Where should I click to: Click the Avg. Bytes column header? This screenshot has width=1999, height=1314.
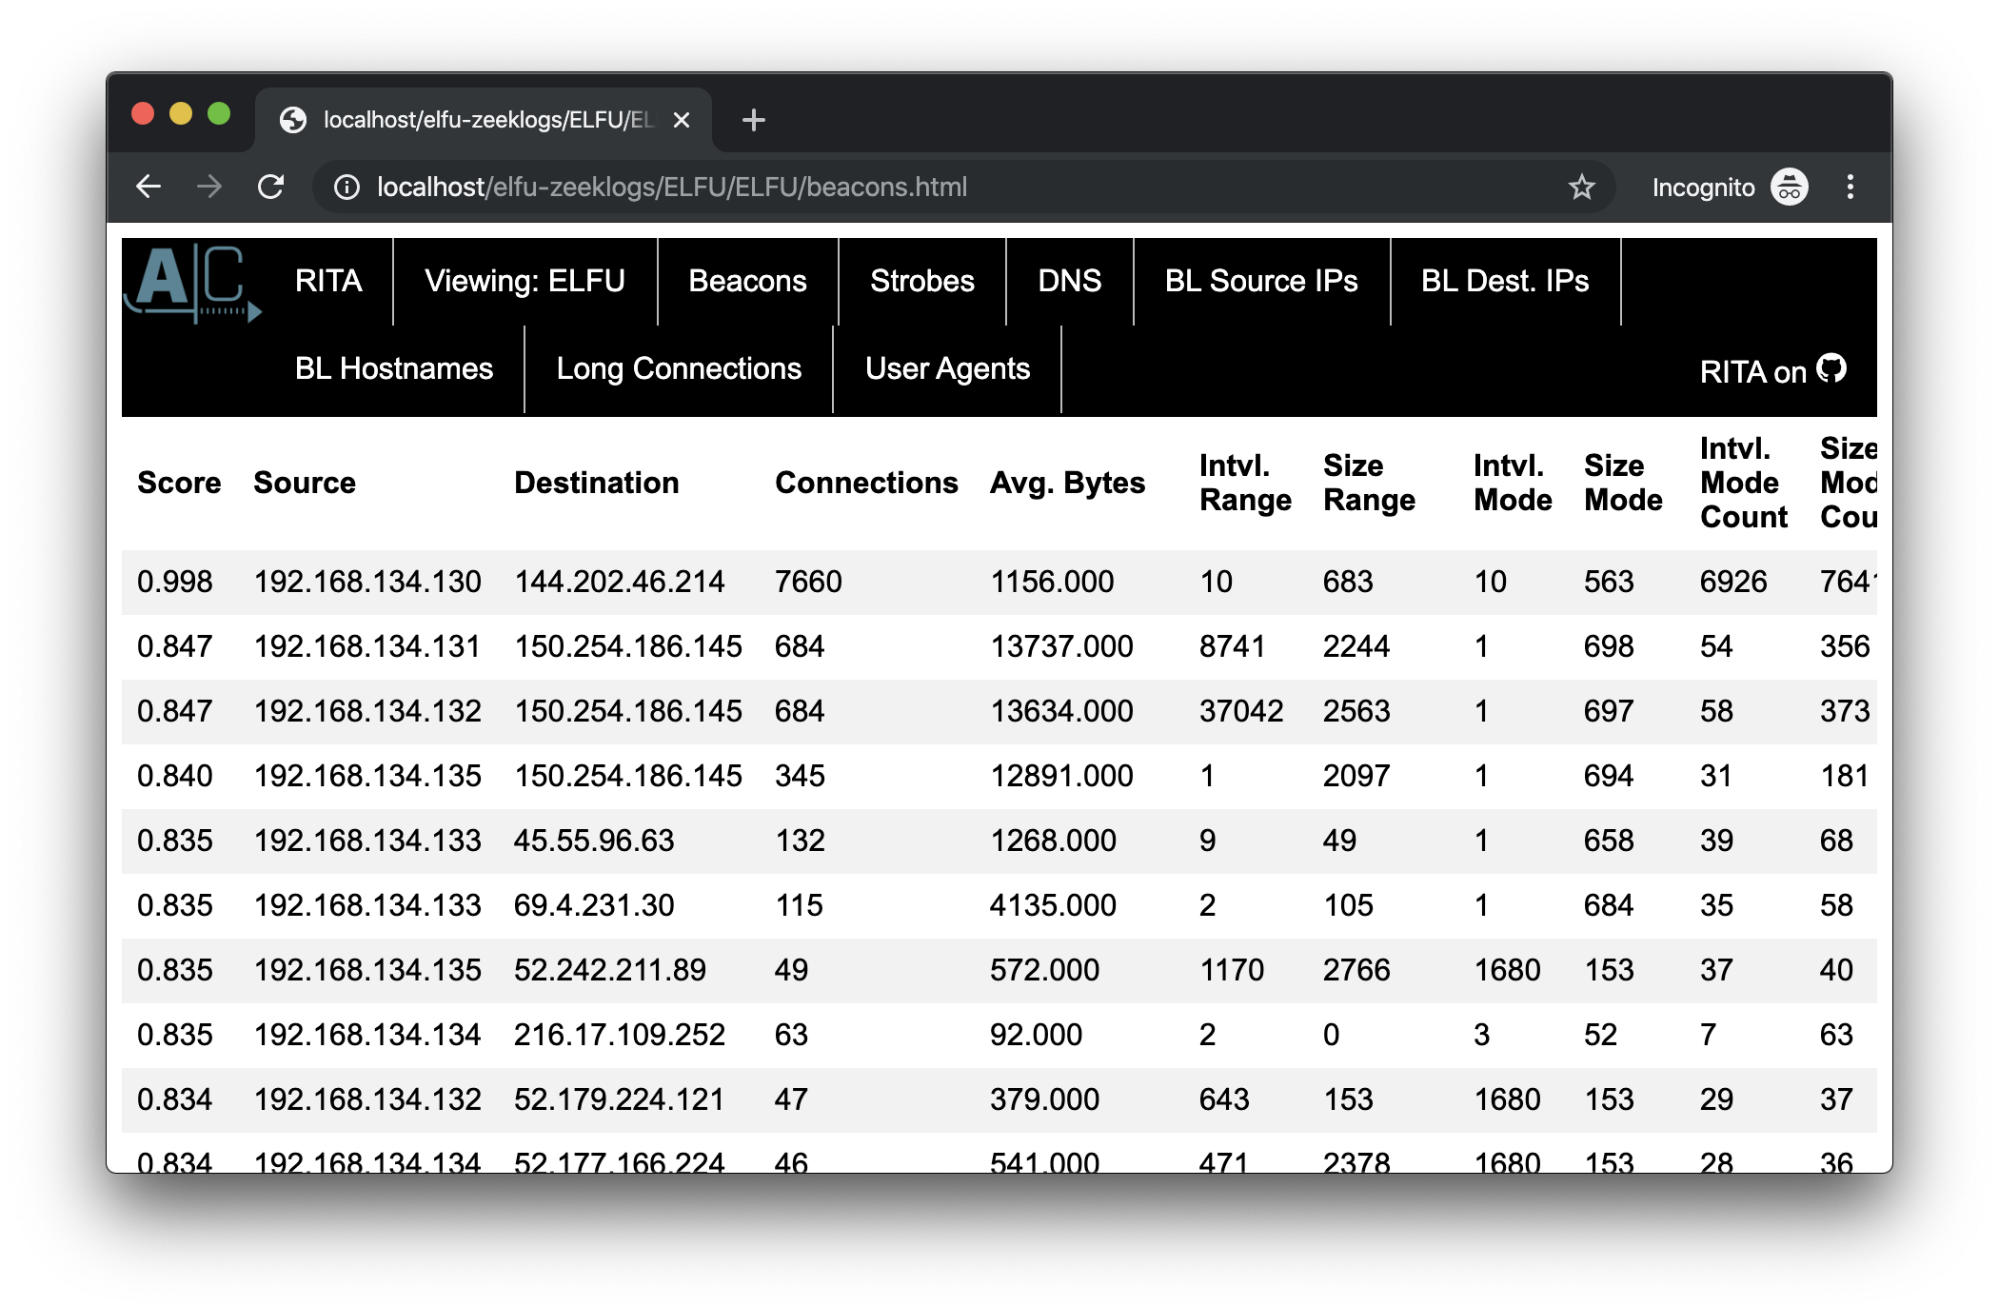tap(1068, 483)
